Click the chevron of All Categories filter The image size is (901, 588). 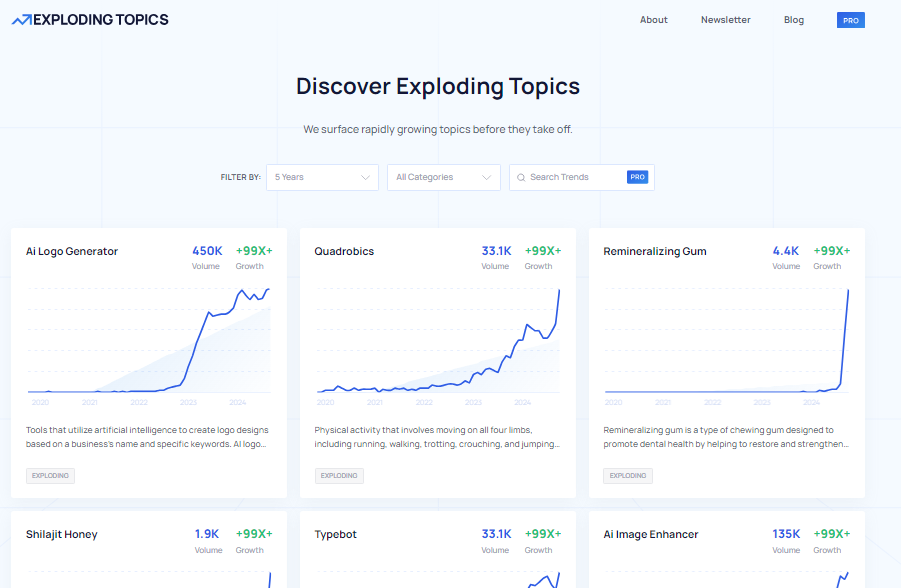click(x=486, y=177)
